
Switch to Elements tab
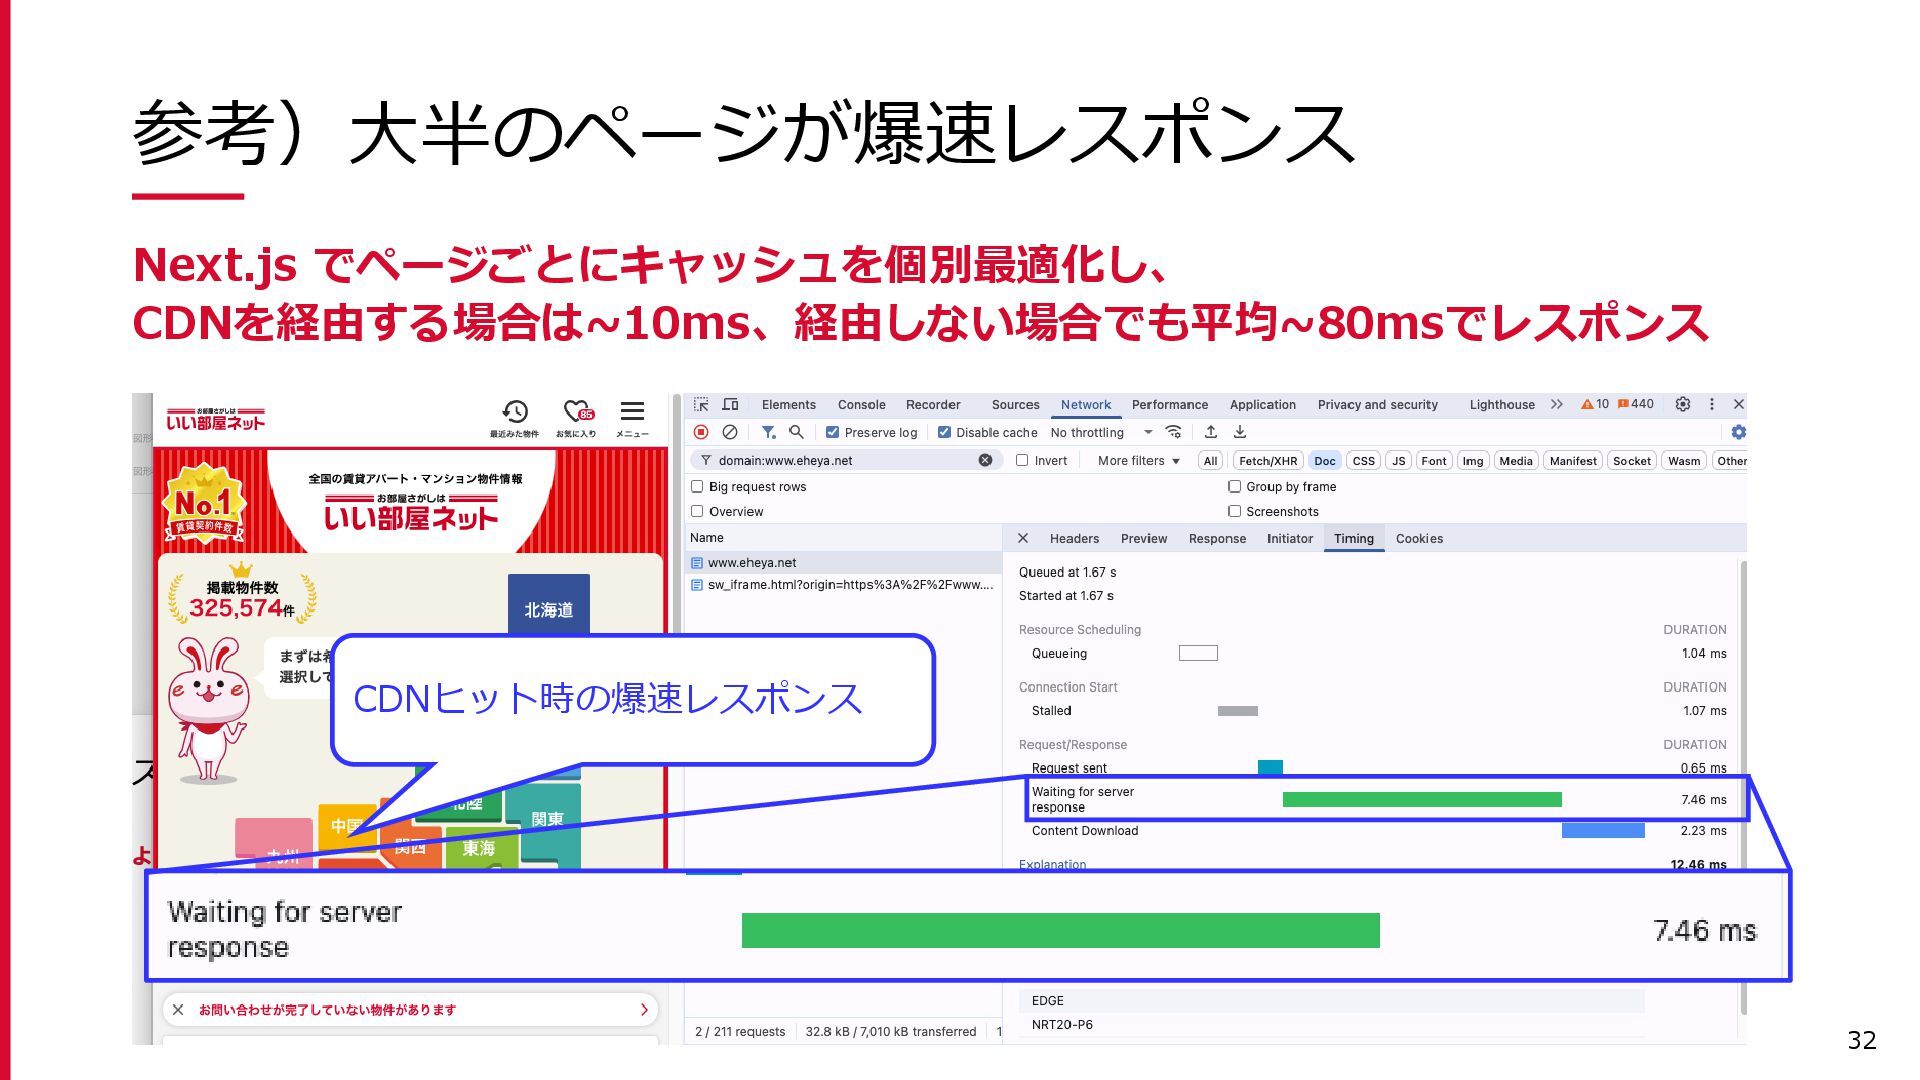coord(788,404)
